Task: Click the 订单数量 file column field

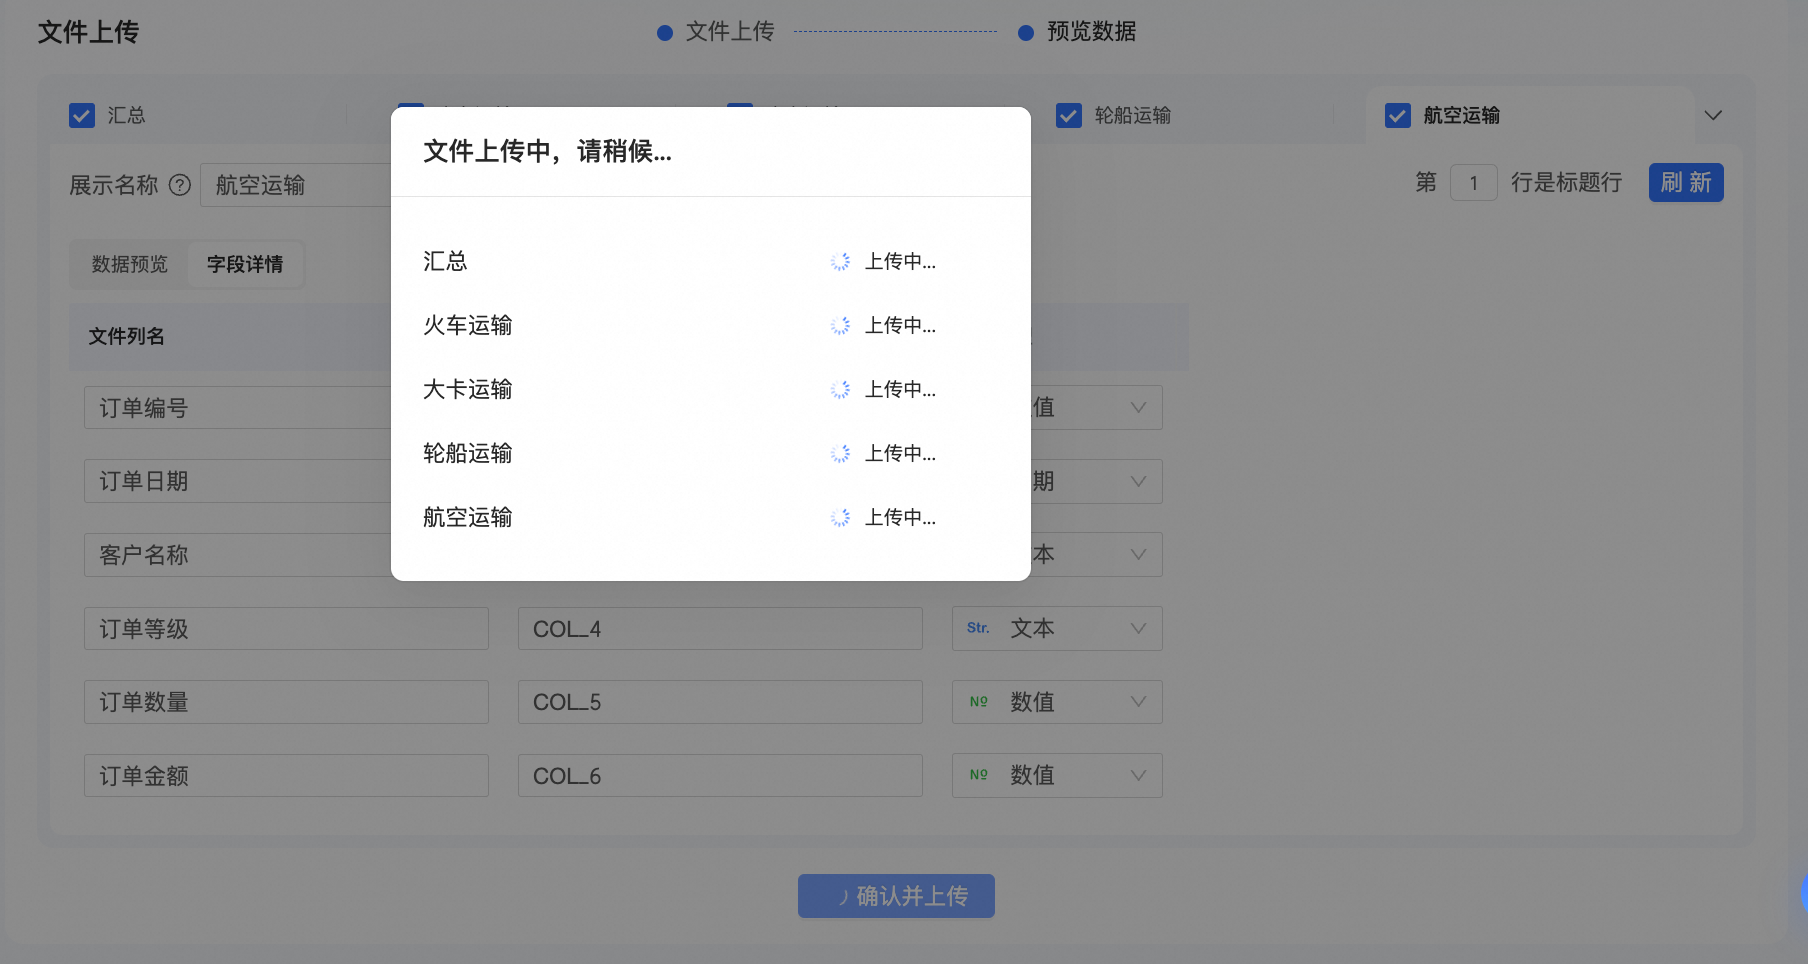Action: [286, 702]
